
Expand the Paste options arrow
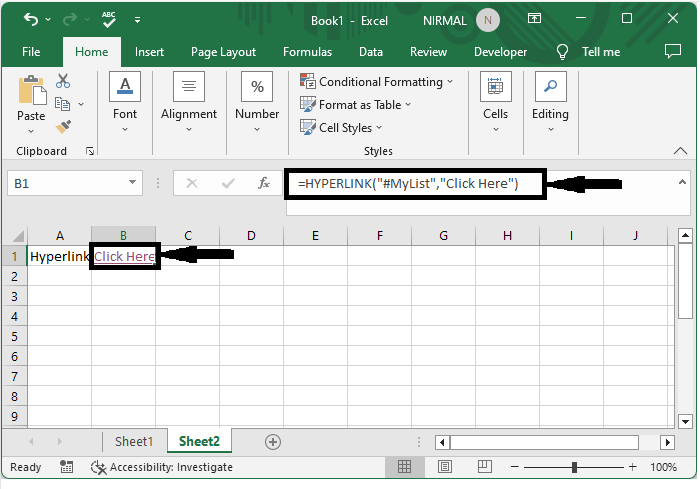tap(31, 131)
